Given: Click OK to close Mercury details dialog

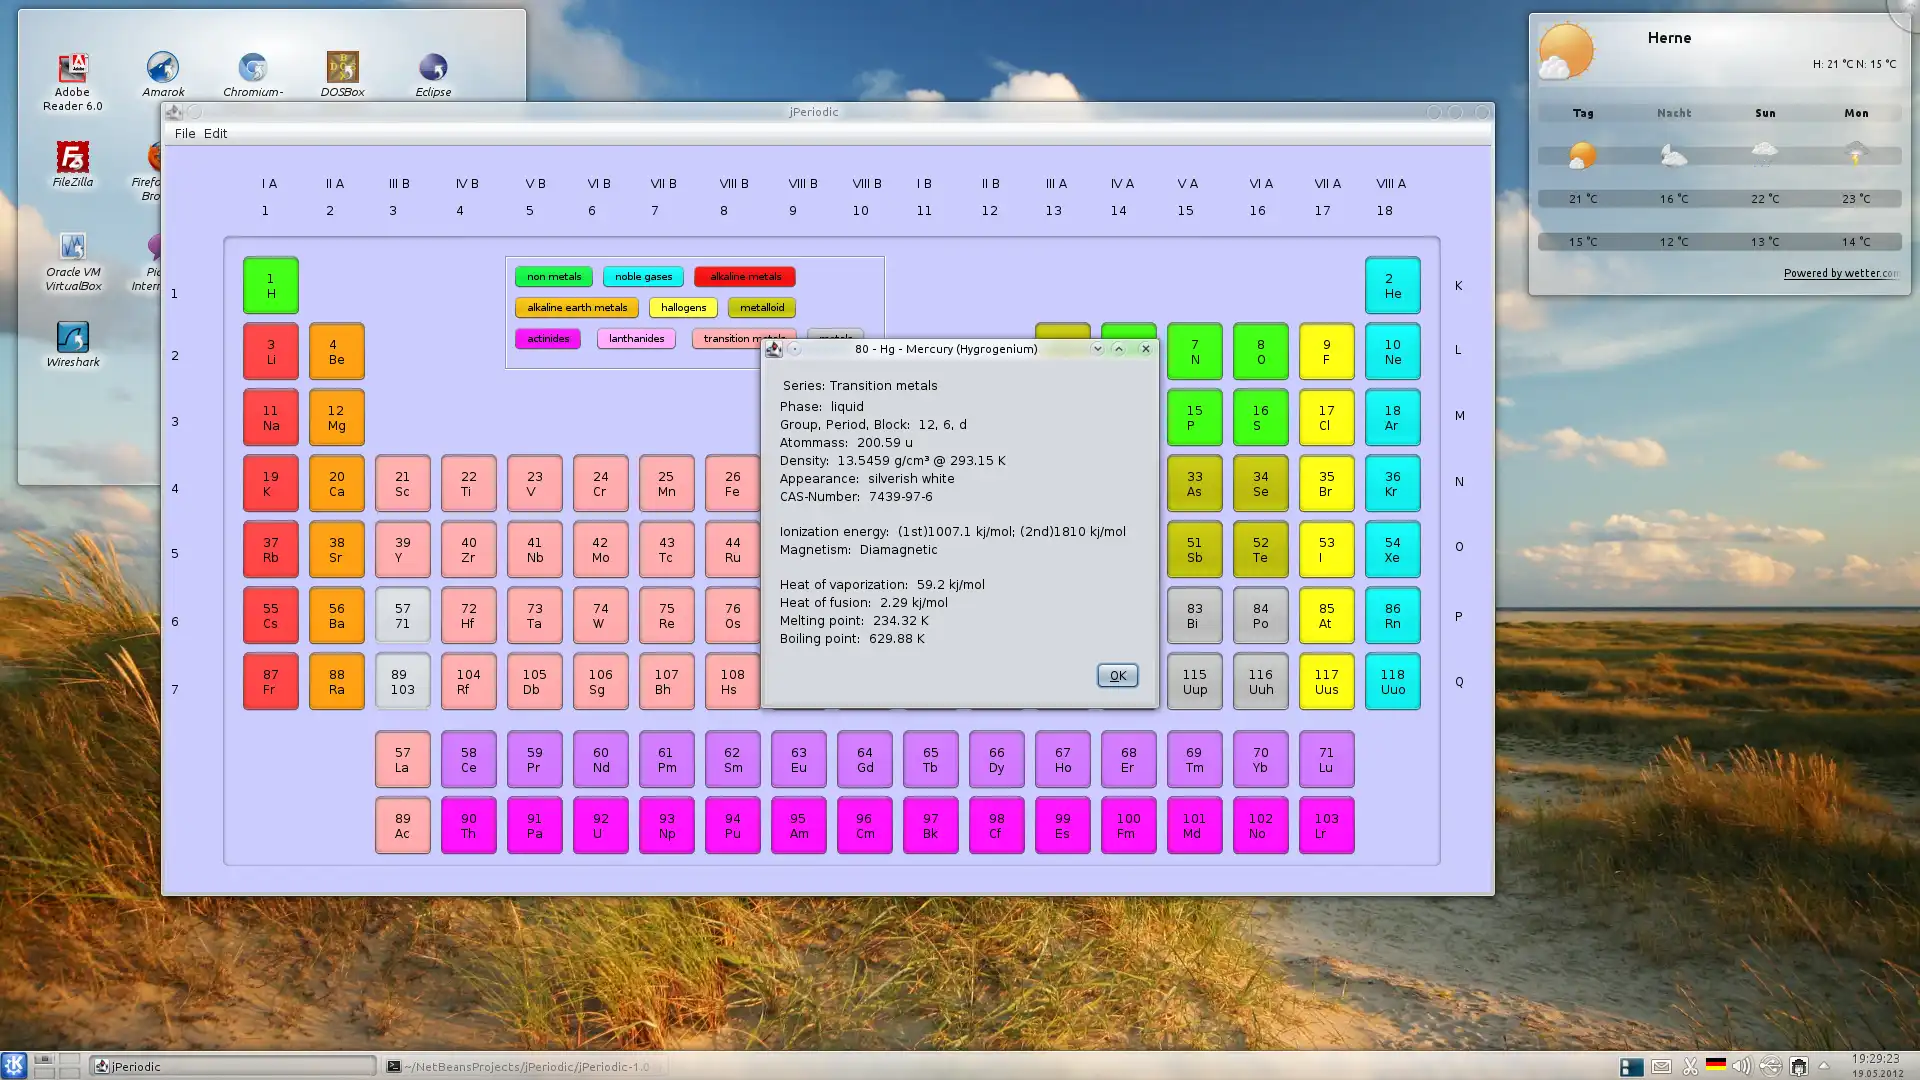Looking at the screenshot, I should point(1117,675).
